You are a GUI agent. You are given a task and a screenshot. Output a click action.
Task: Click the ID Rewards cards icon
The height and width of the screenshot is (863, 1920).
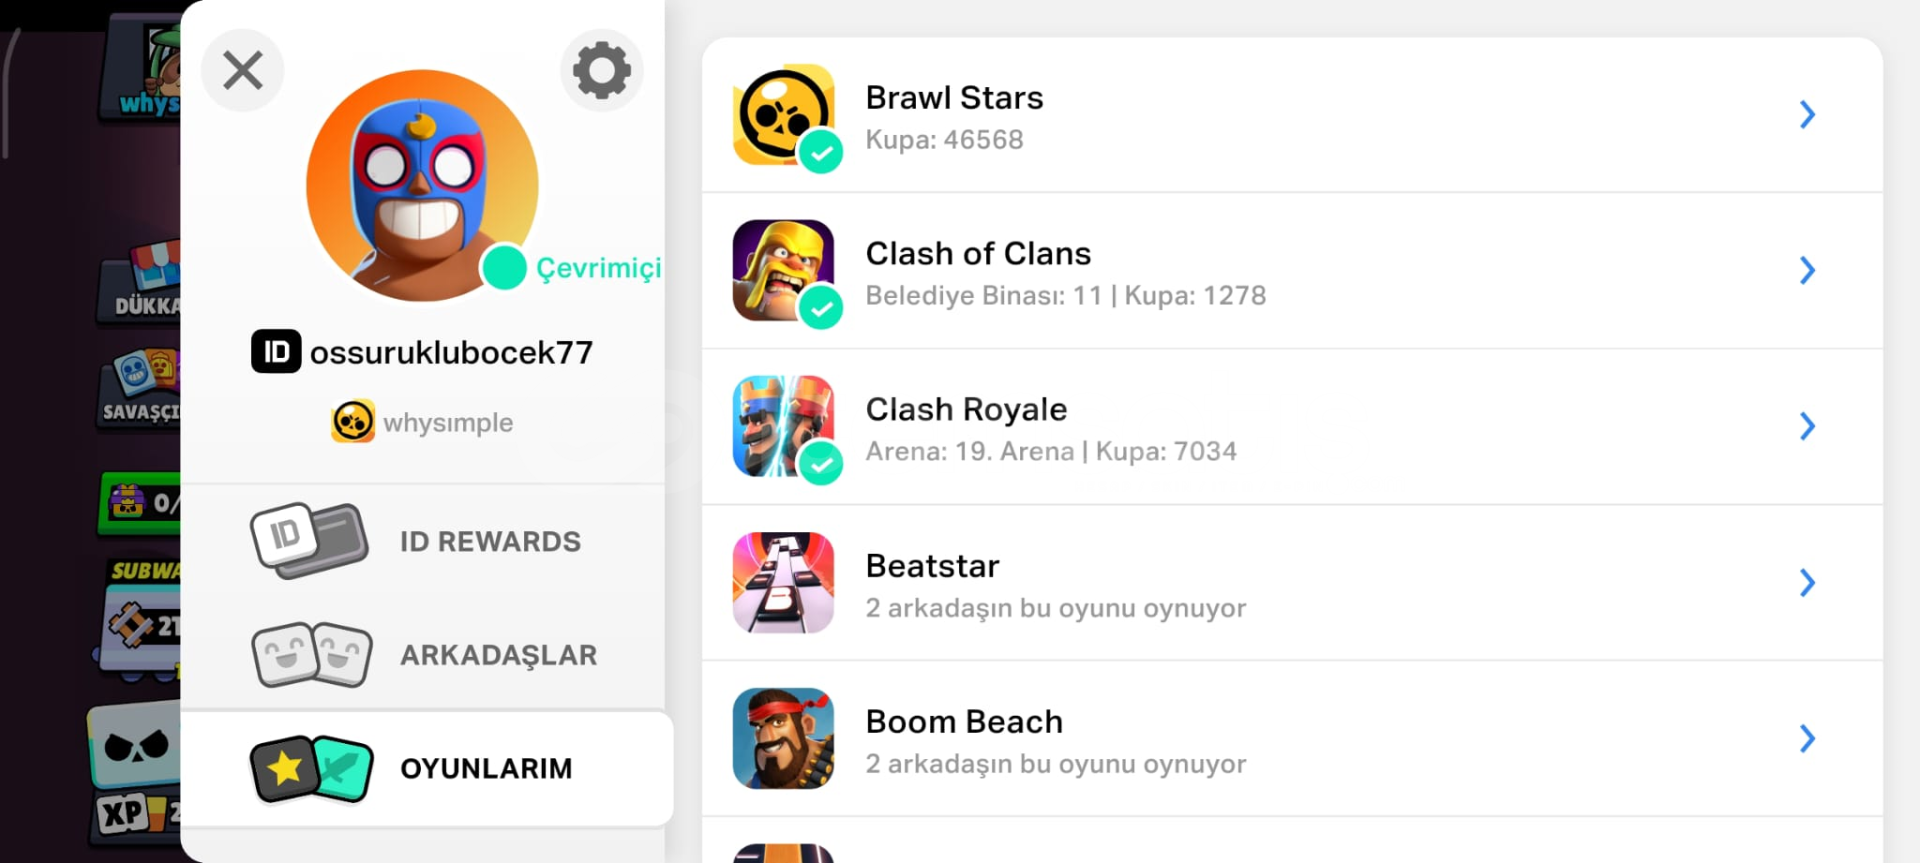coord(310,540)
